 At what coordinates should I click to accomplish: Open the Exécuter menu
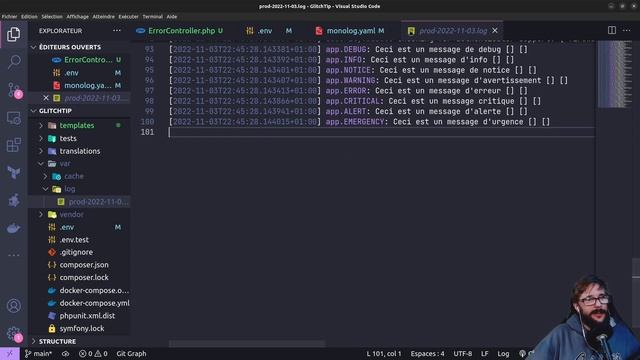[x=129, y=17]
